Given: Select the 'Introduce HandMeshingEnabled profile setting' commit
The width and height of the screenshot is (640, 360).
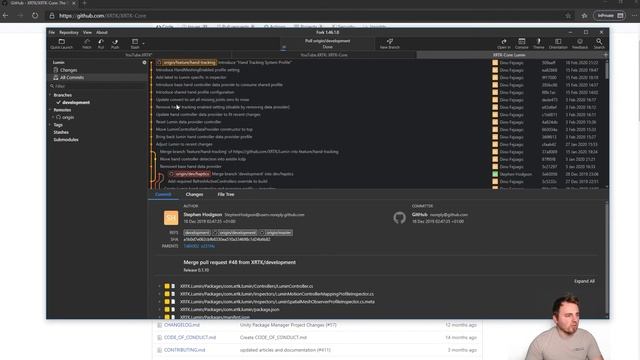Looking at the screenshot, I should (x=198, y=70).
